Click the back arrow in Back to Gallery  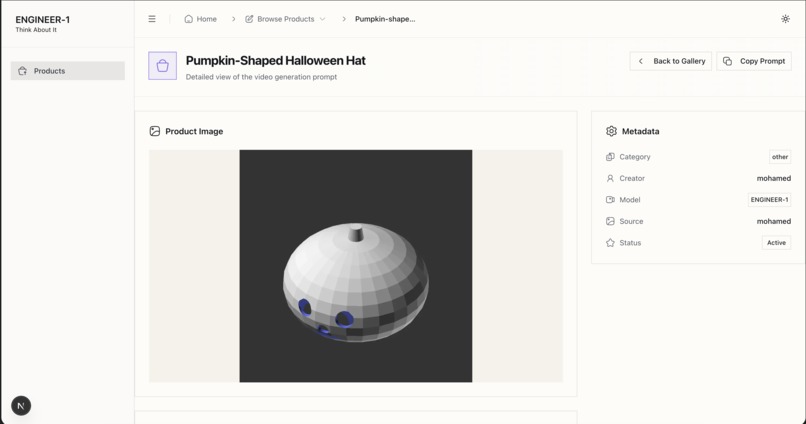640,61
